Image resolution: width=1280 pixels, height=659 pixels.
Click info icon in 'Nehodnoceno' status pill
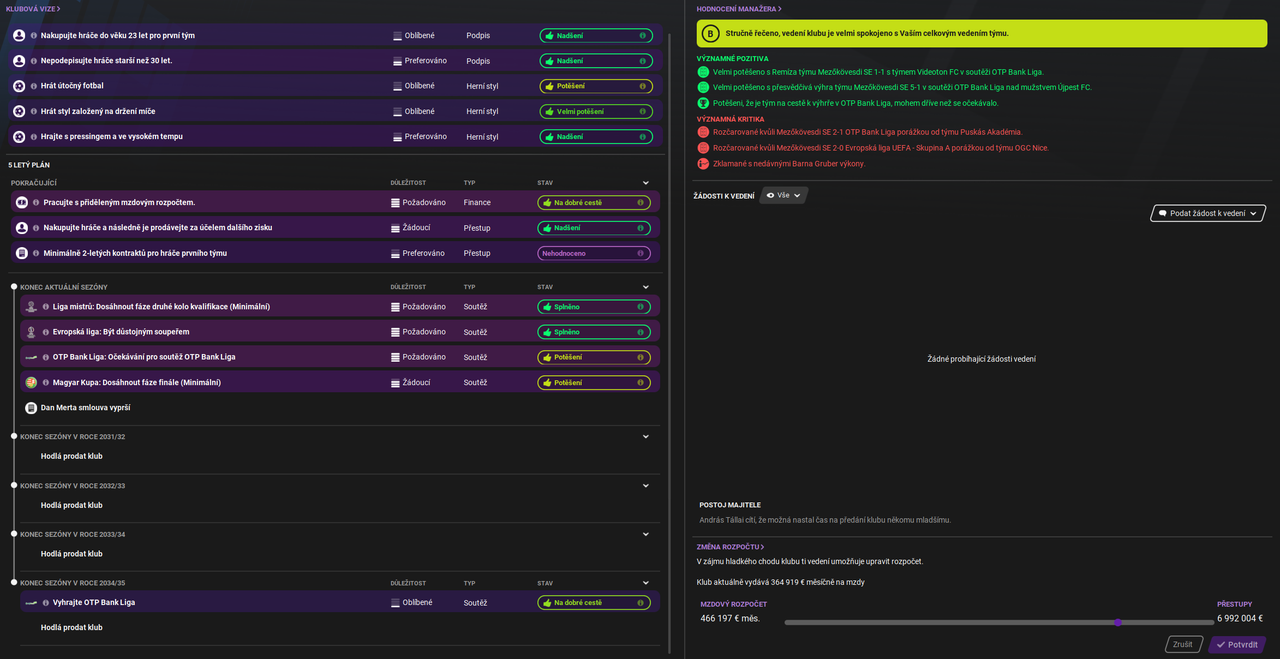tap(642, 253)
